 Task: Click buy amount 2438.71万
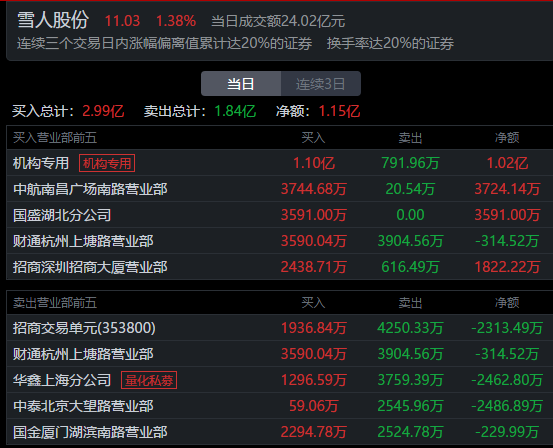[314, 267]
